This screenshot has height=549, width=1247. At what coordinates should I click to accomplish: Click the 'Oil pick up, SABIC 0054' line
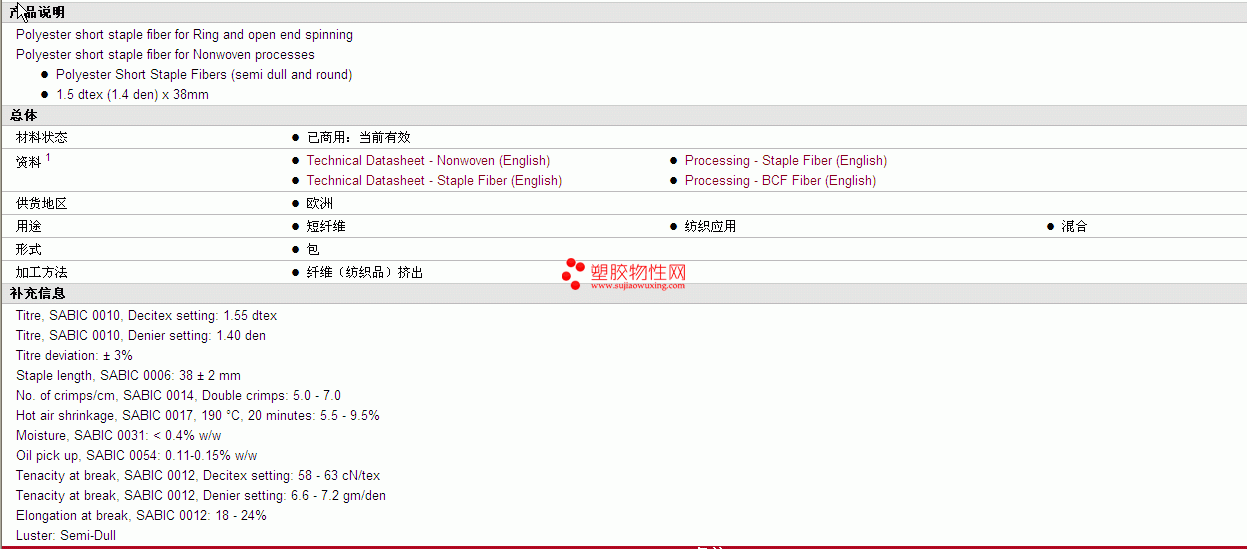tap(137, 455)
